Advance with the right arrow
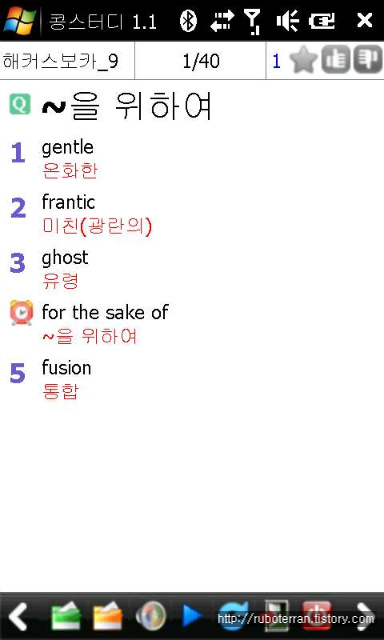The height and width of the screenshot is (640, 384). [x=364, y=616]
